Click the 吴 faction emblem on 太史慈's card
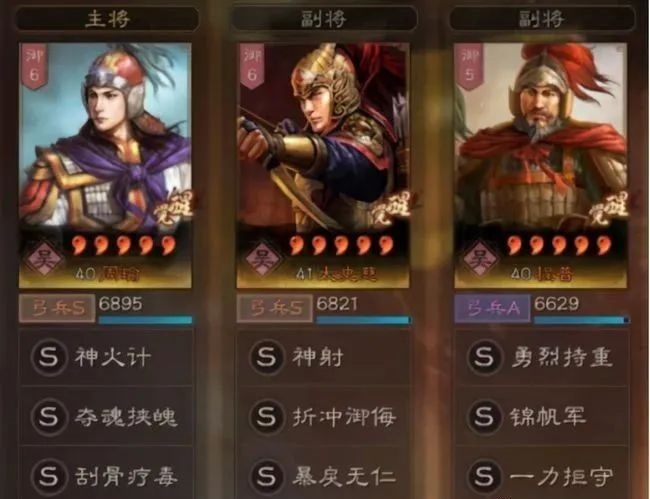Viewport: 650px width, 499px height. [x=262, y=259]
